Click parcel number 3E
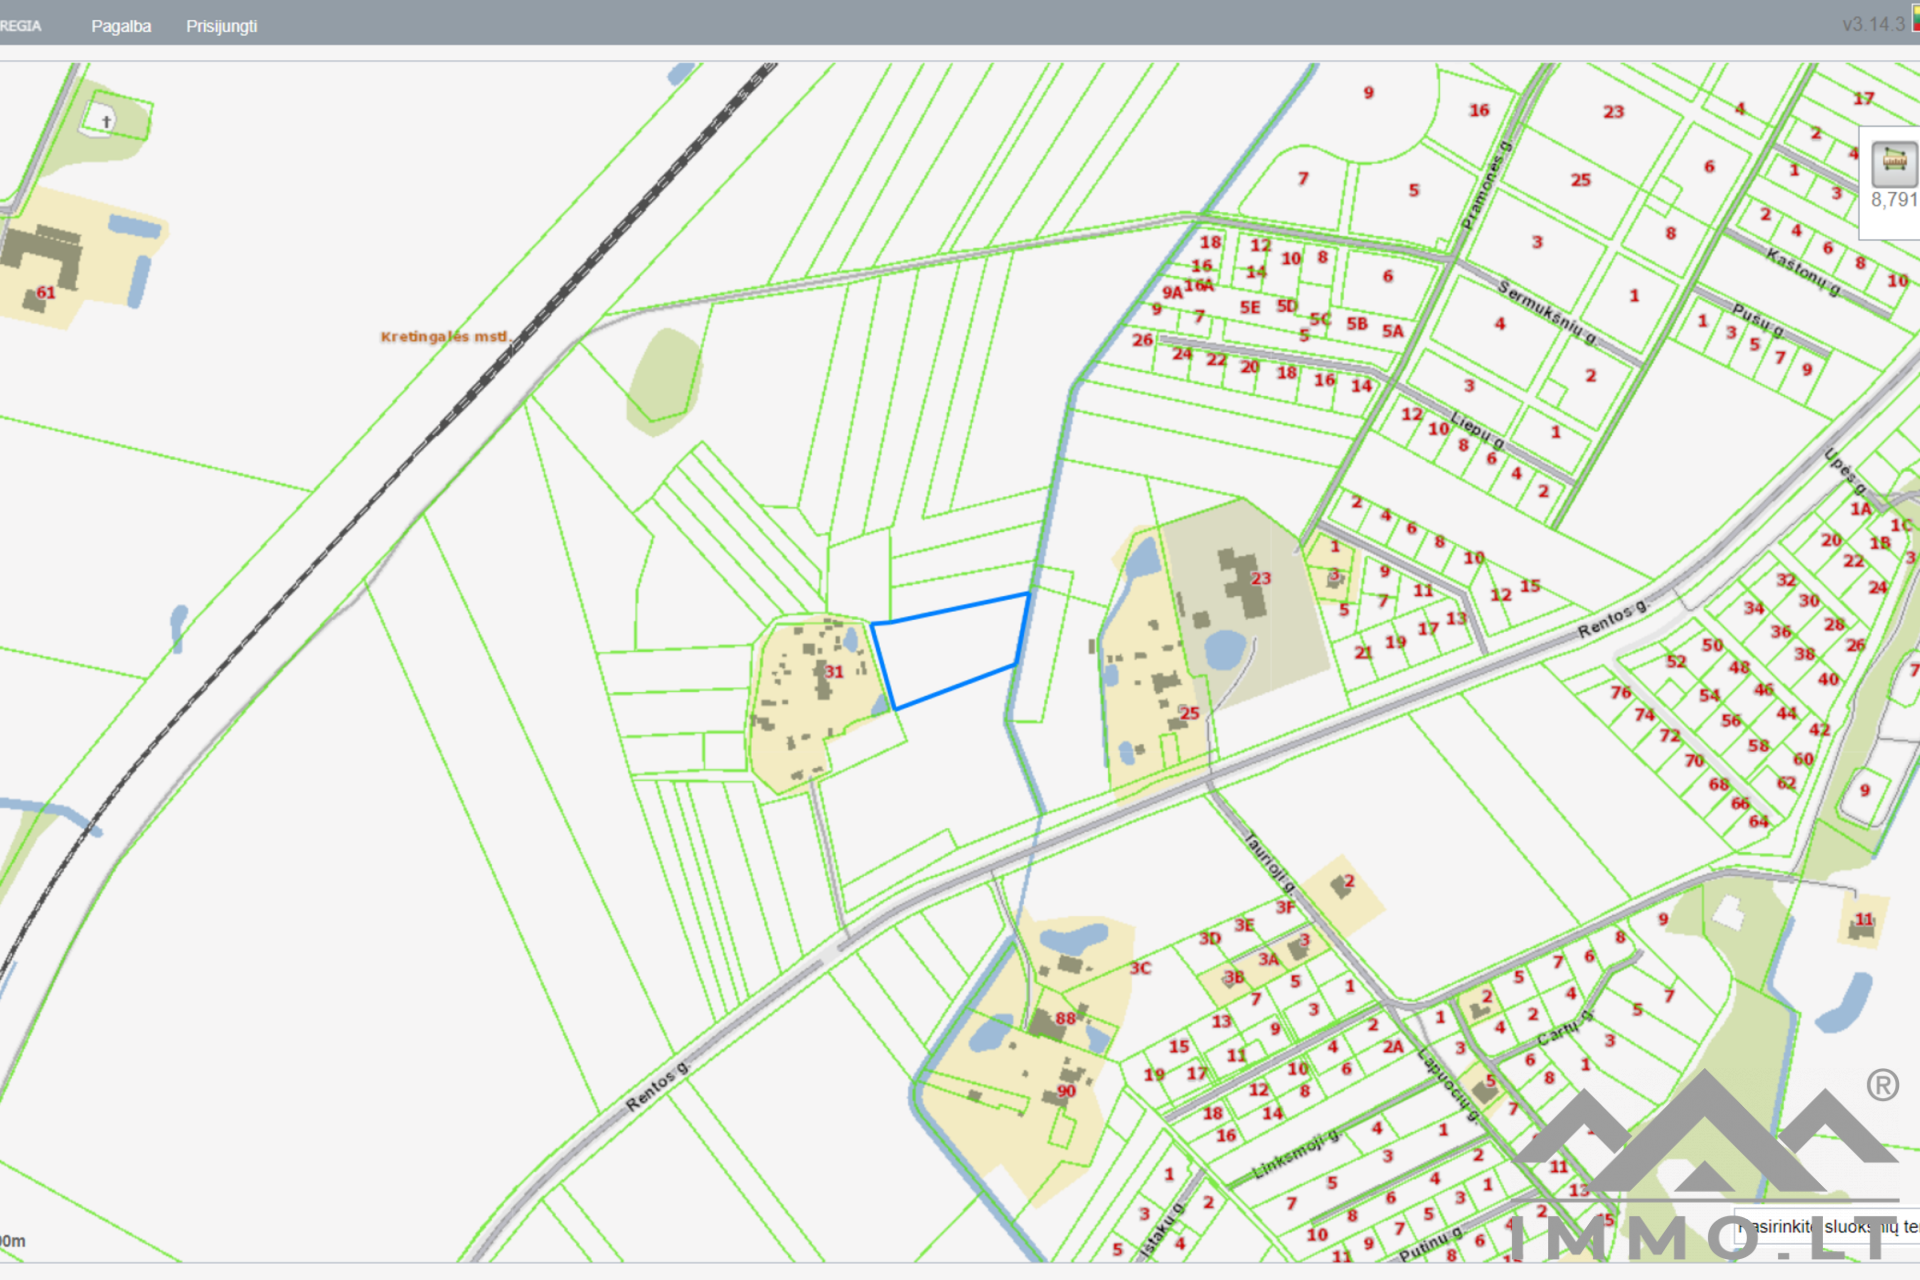This screenshot has width=1920, height=1280. [1244, 925]
